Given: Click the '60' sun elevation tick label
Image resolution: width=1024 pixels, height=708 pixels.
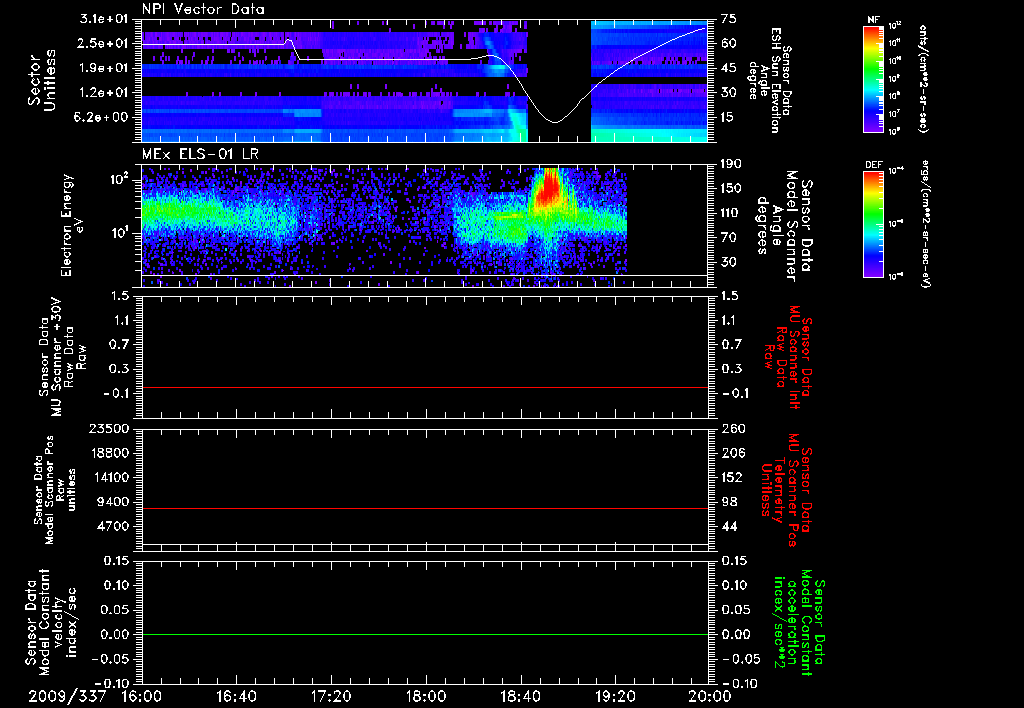Looking at the screenshot, I should 729,43.
